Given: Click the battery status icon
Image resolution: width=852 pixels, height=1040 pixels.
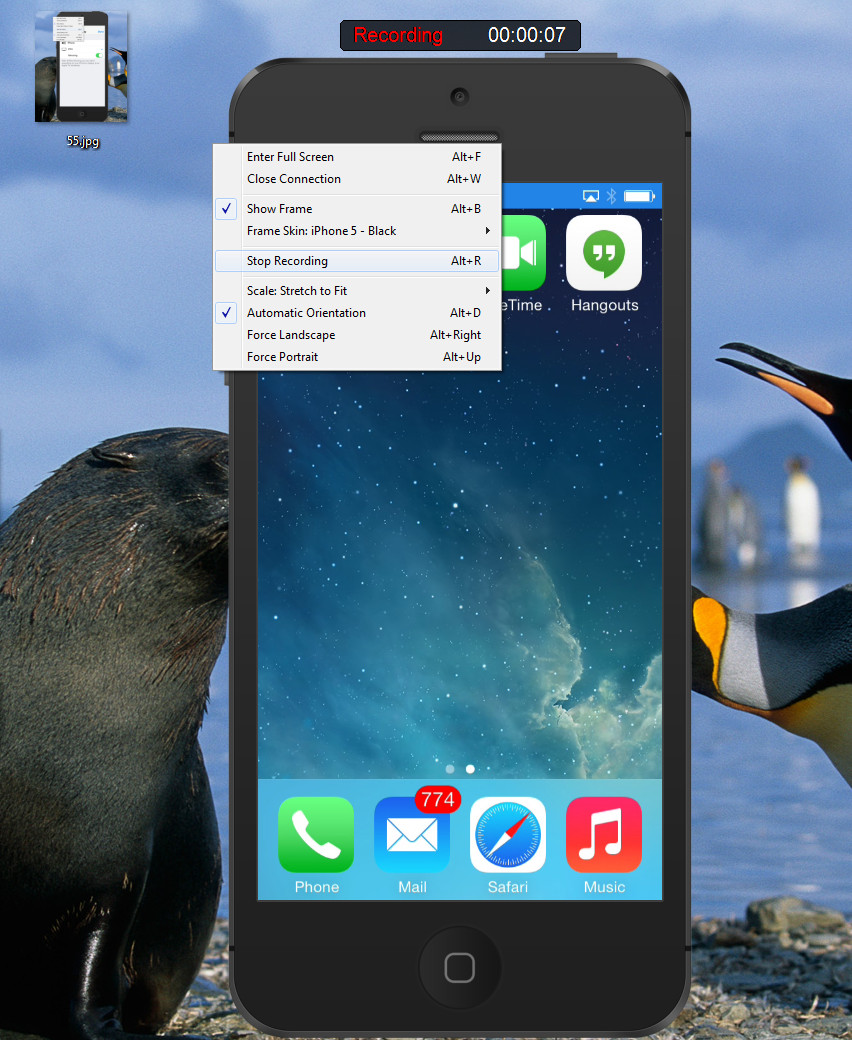Looking at the screenshot, I should click(x=638, y=196).
